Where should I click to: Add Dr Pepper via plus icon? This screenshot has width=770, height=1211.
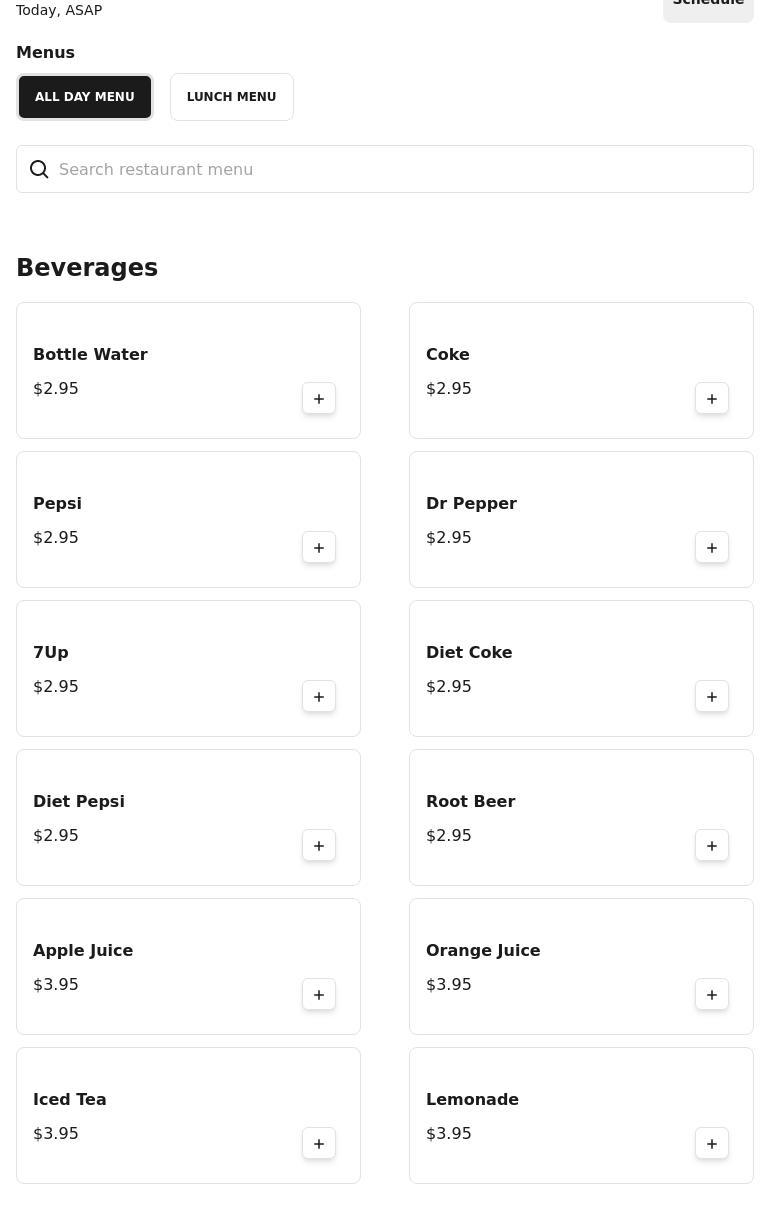[712, 548]
